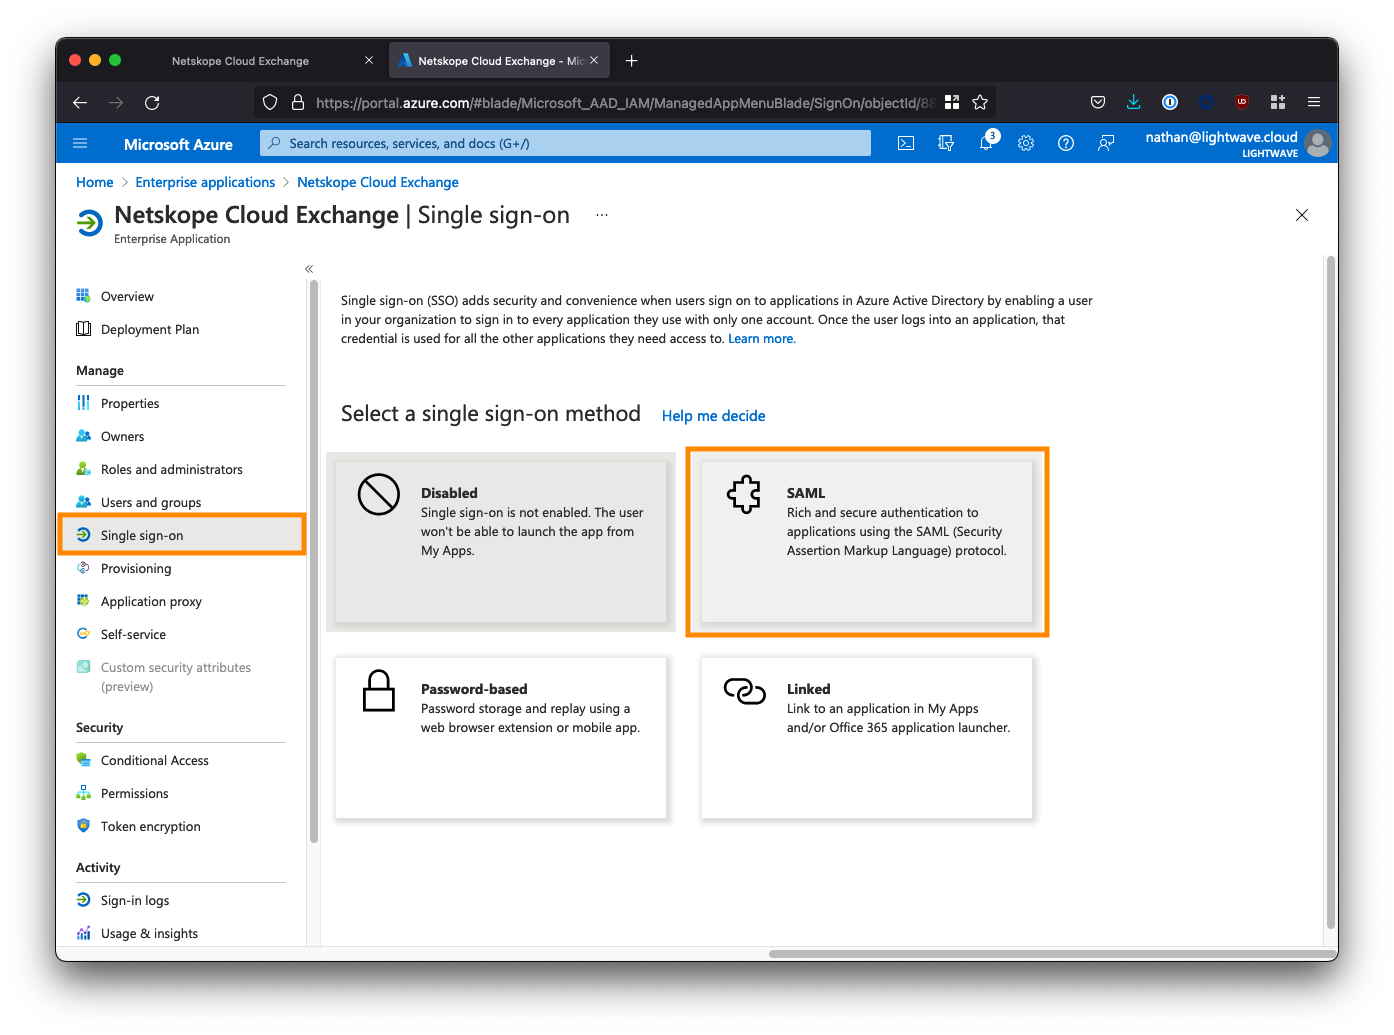The width and height of the screenshot is (1394, 1035).
Task: Click the Azure search resources field
Action: click(x=566, y=143)
